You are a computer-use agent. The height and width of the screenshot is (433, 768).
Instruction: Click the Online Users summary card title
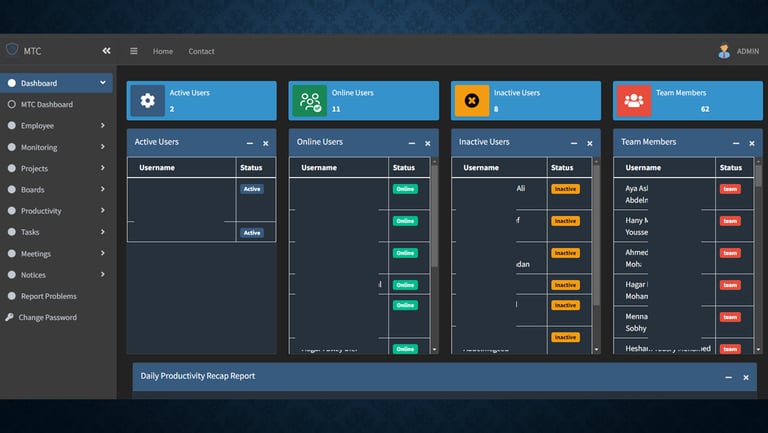click(x=352, y=93)
